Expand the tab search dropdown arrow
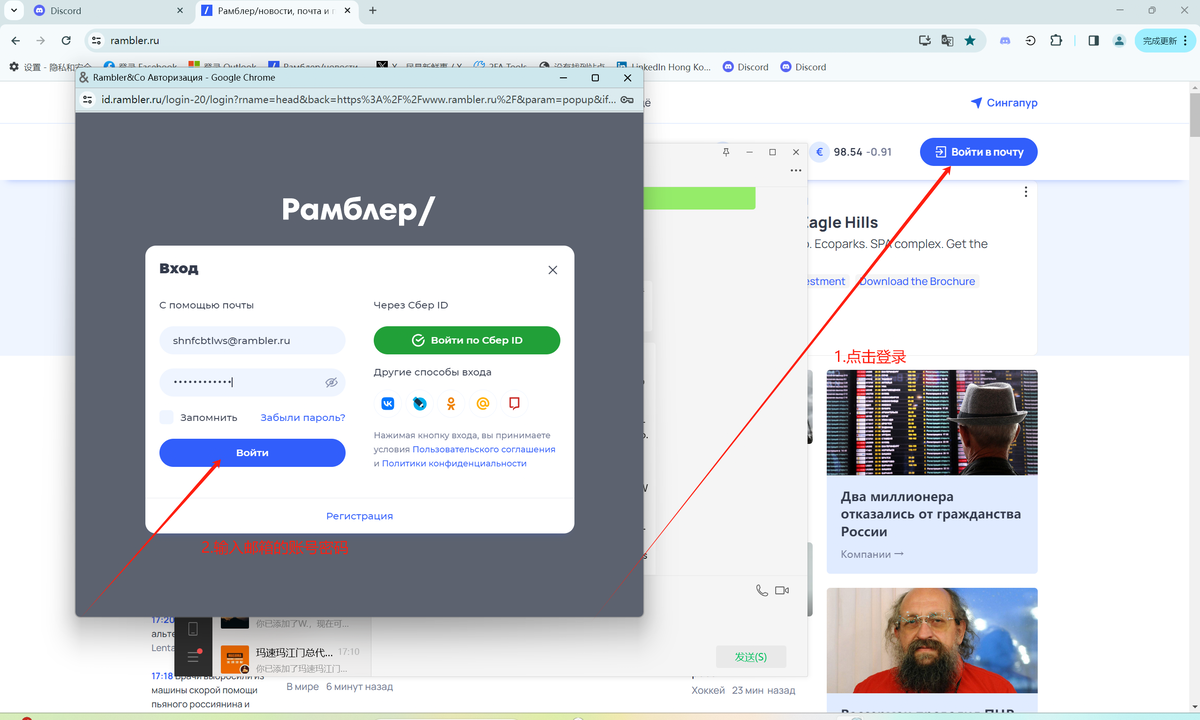This screenshot has height=720, width=1200. click(13, 11)
